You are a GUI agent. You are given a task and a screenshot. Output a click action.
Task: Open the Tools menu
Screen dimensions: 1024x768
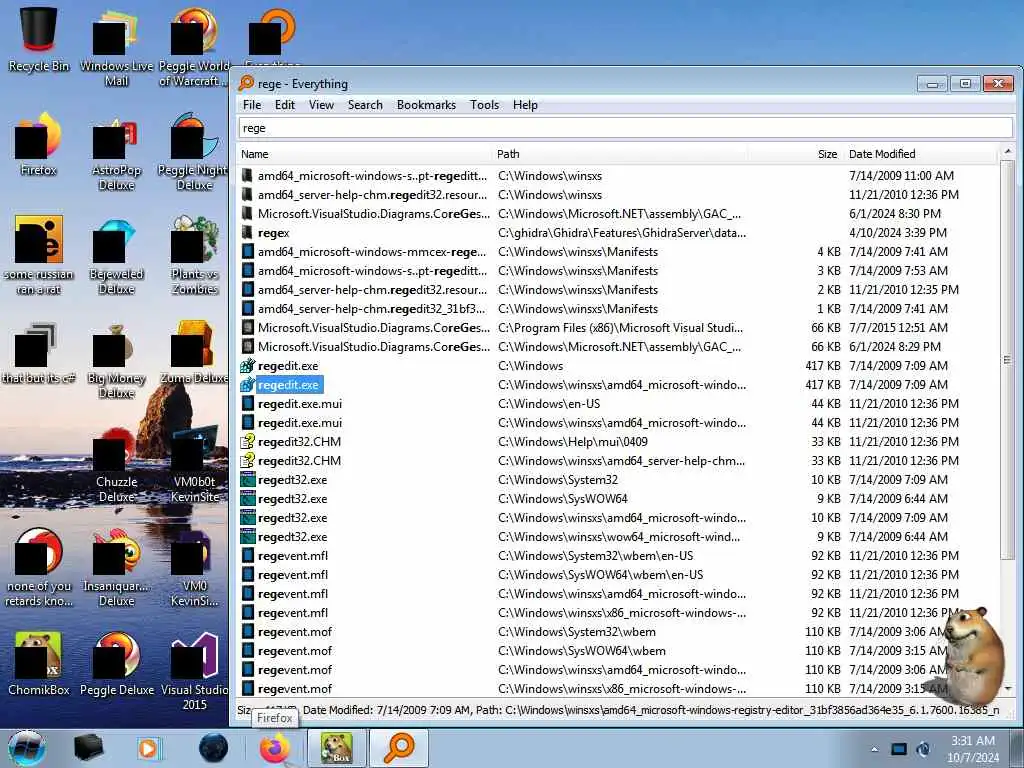(x=485, y=105)
